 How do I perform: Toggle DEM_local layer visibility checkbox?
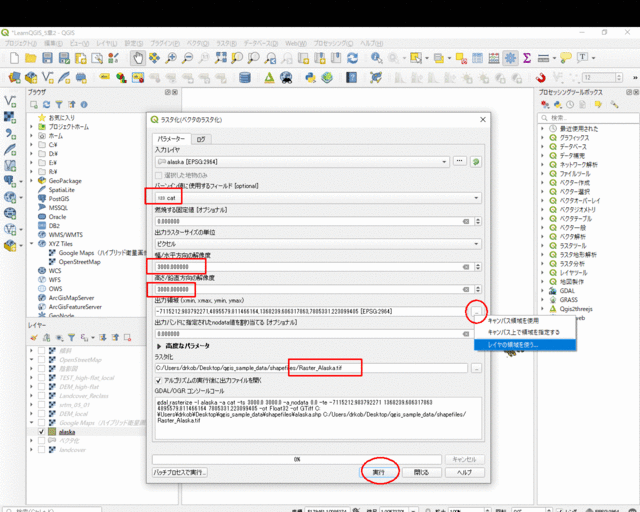pos(41,414)
